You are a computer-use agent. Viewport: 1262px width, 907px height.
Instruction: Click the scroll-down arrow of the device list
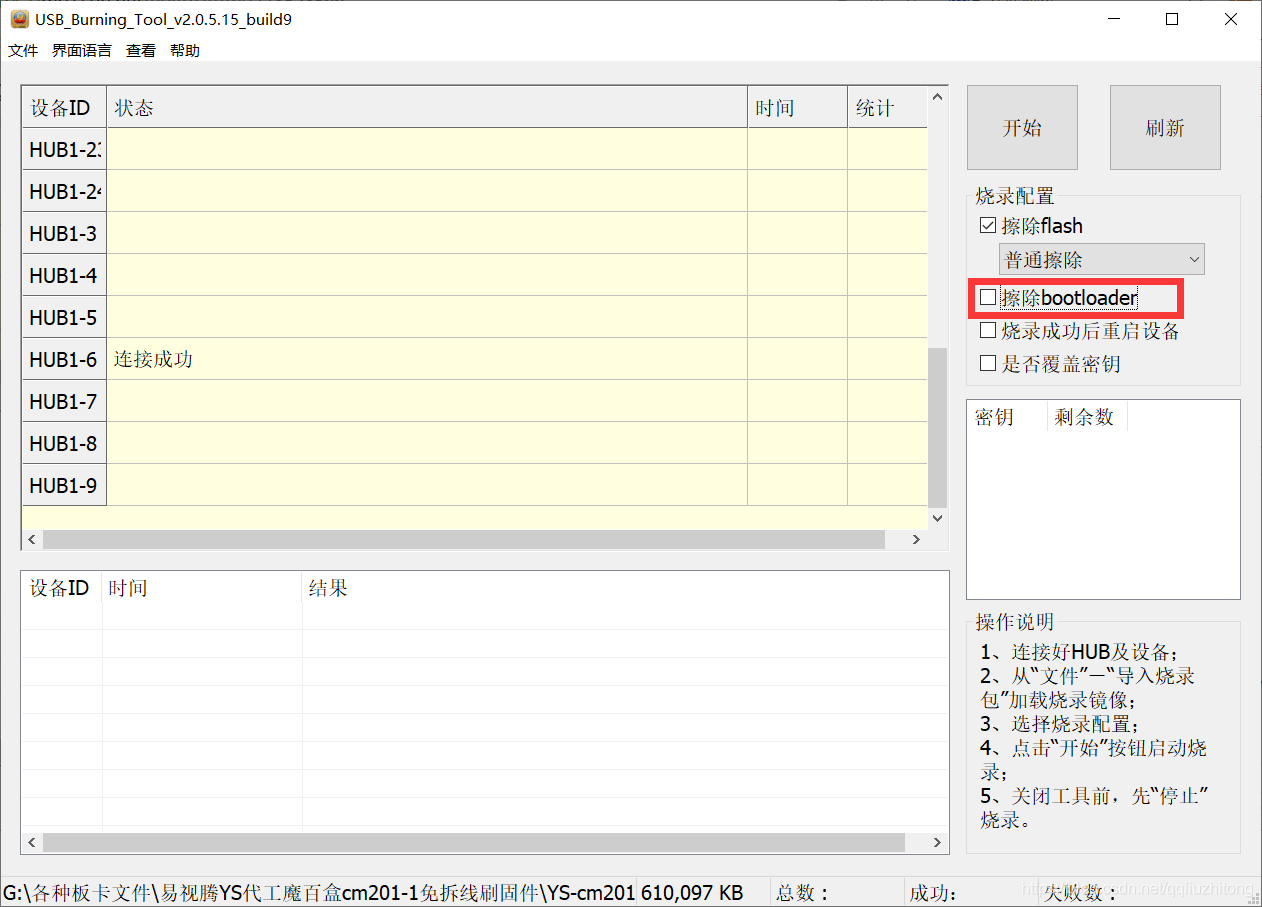click(936, 518)
